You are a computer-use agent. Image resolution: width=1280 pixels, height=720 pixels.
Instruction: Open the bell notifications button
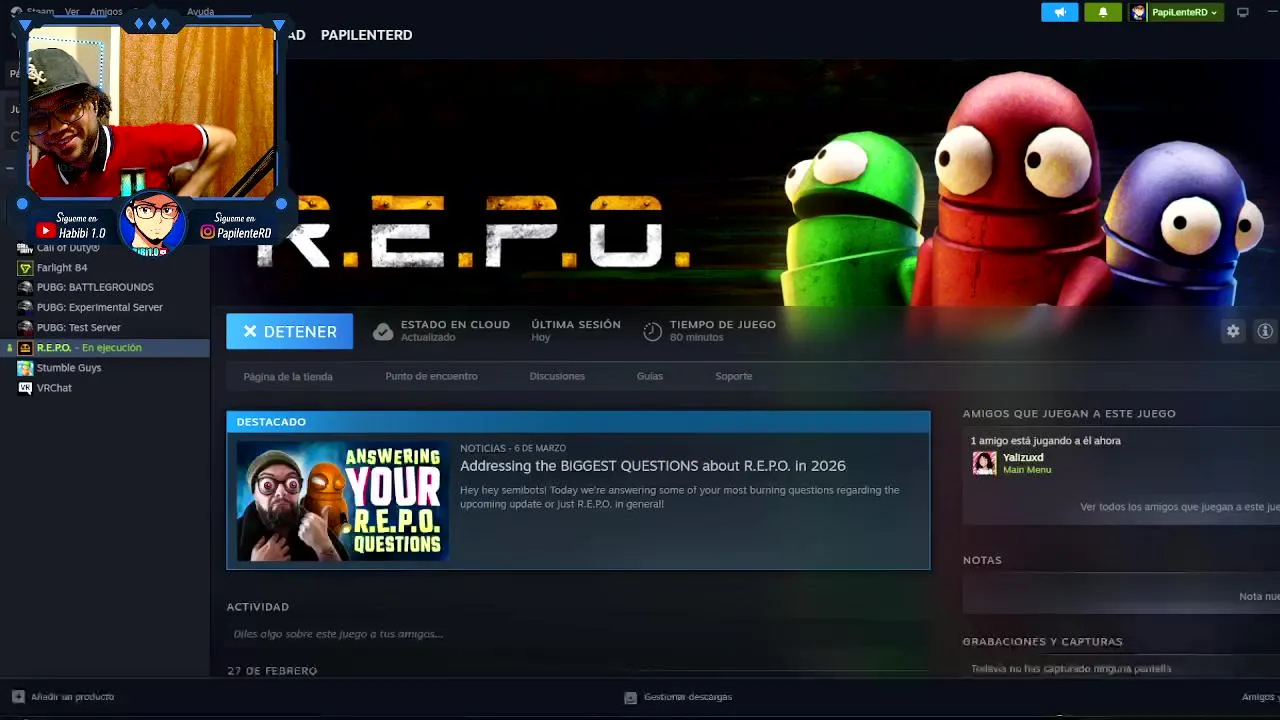click(1103, 12)
